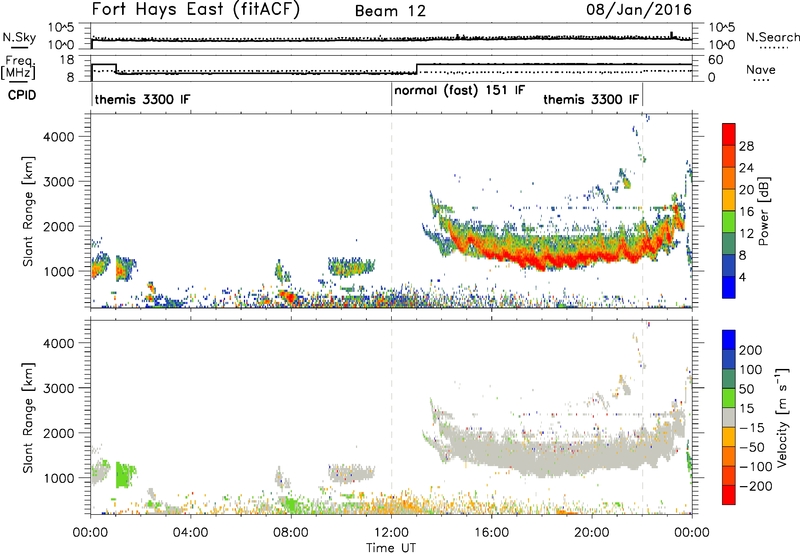Click the "4" tick on Power scale
The width and height of the screenshot is (800, 554).
(742, 277)
